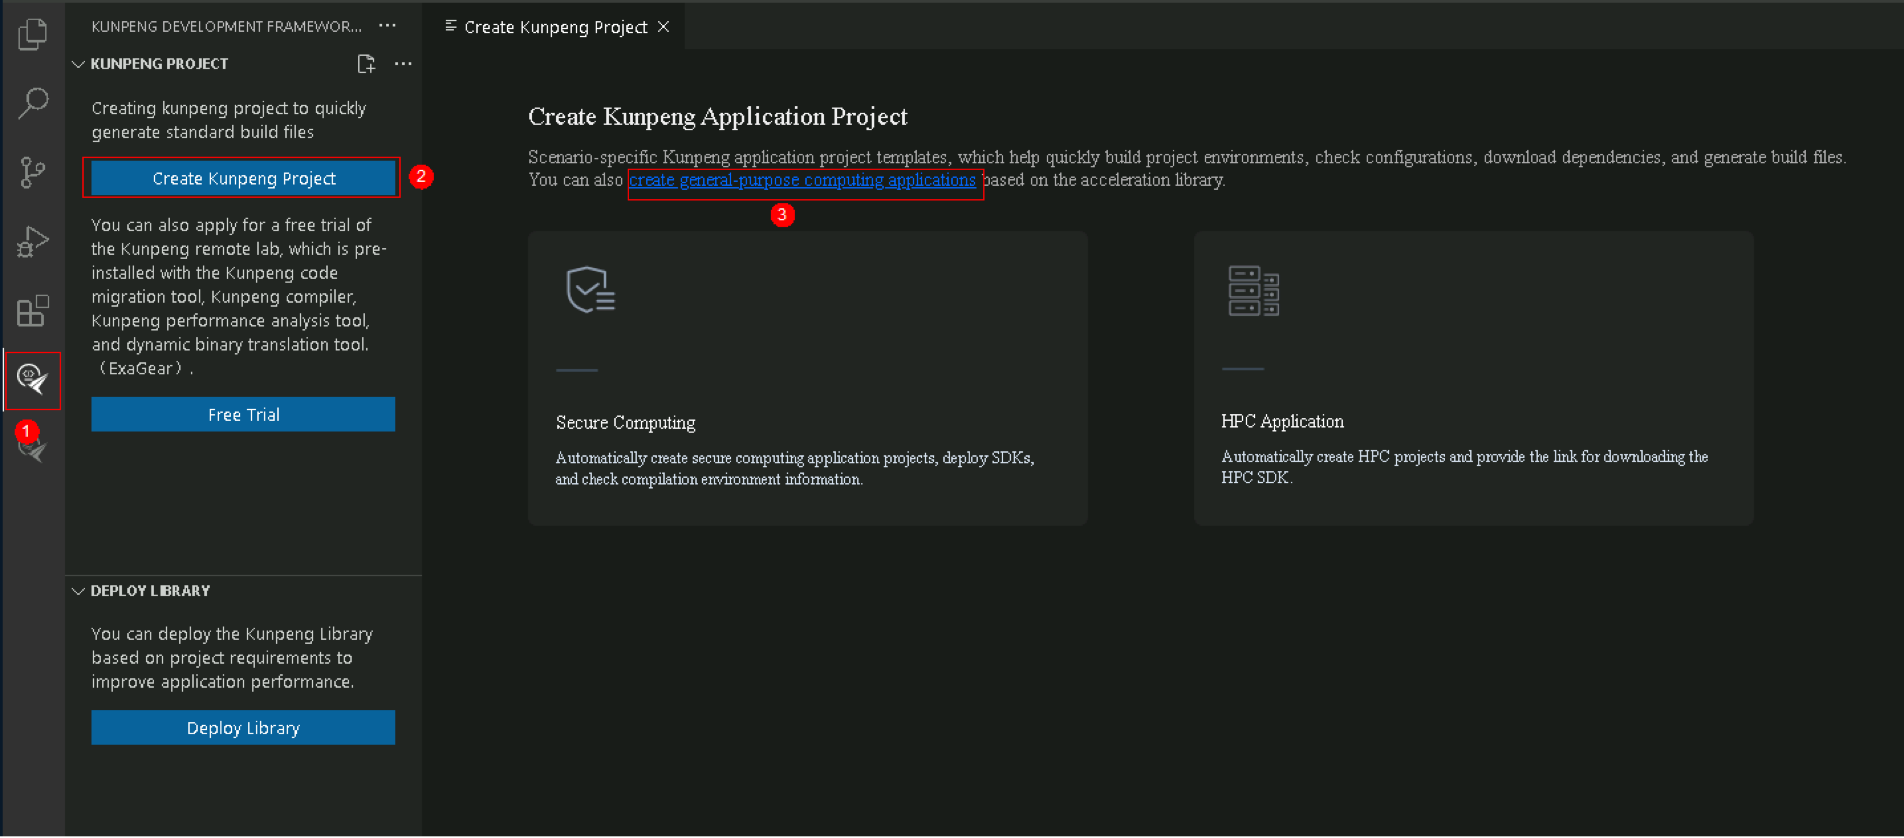Click the second Kunpeng plugin icon below
This screenshot has width=1904, height=838.
click(x=33, y=450)
